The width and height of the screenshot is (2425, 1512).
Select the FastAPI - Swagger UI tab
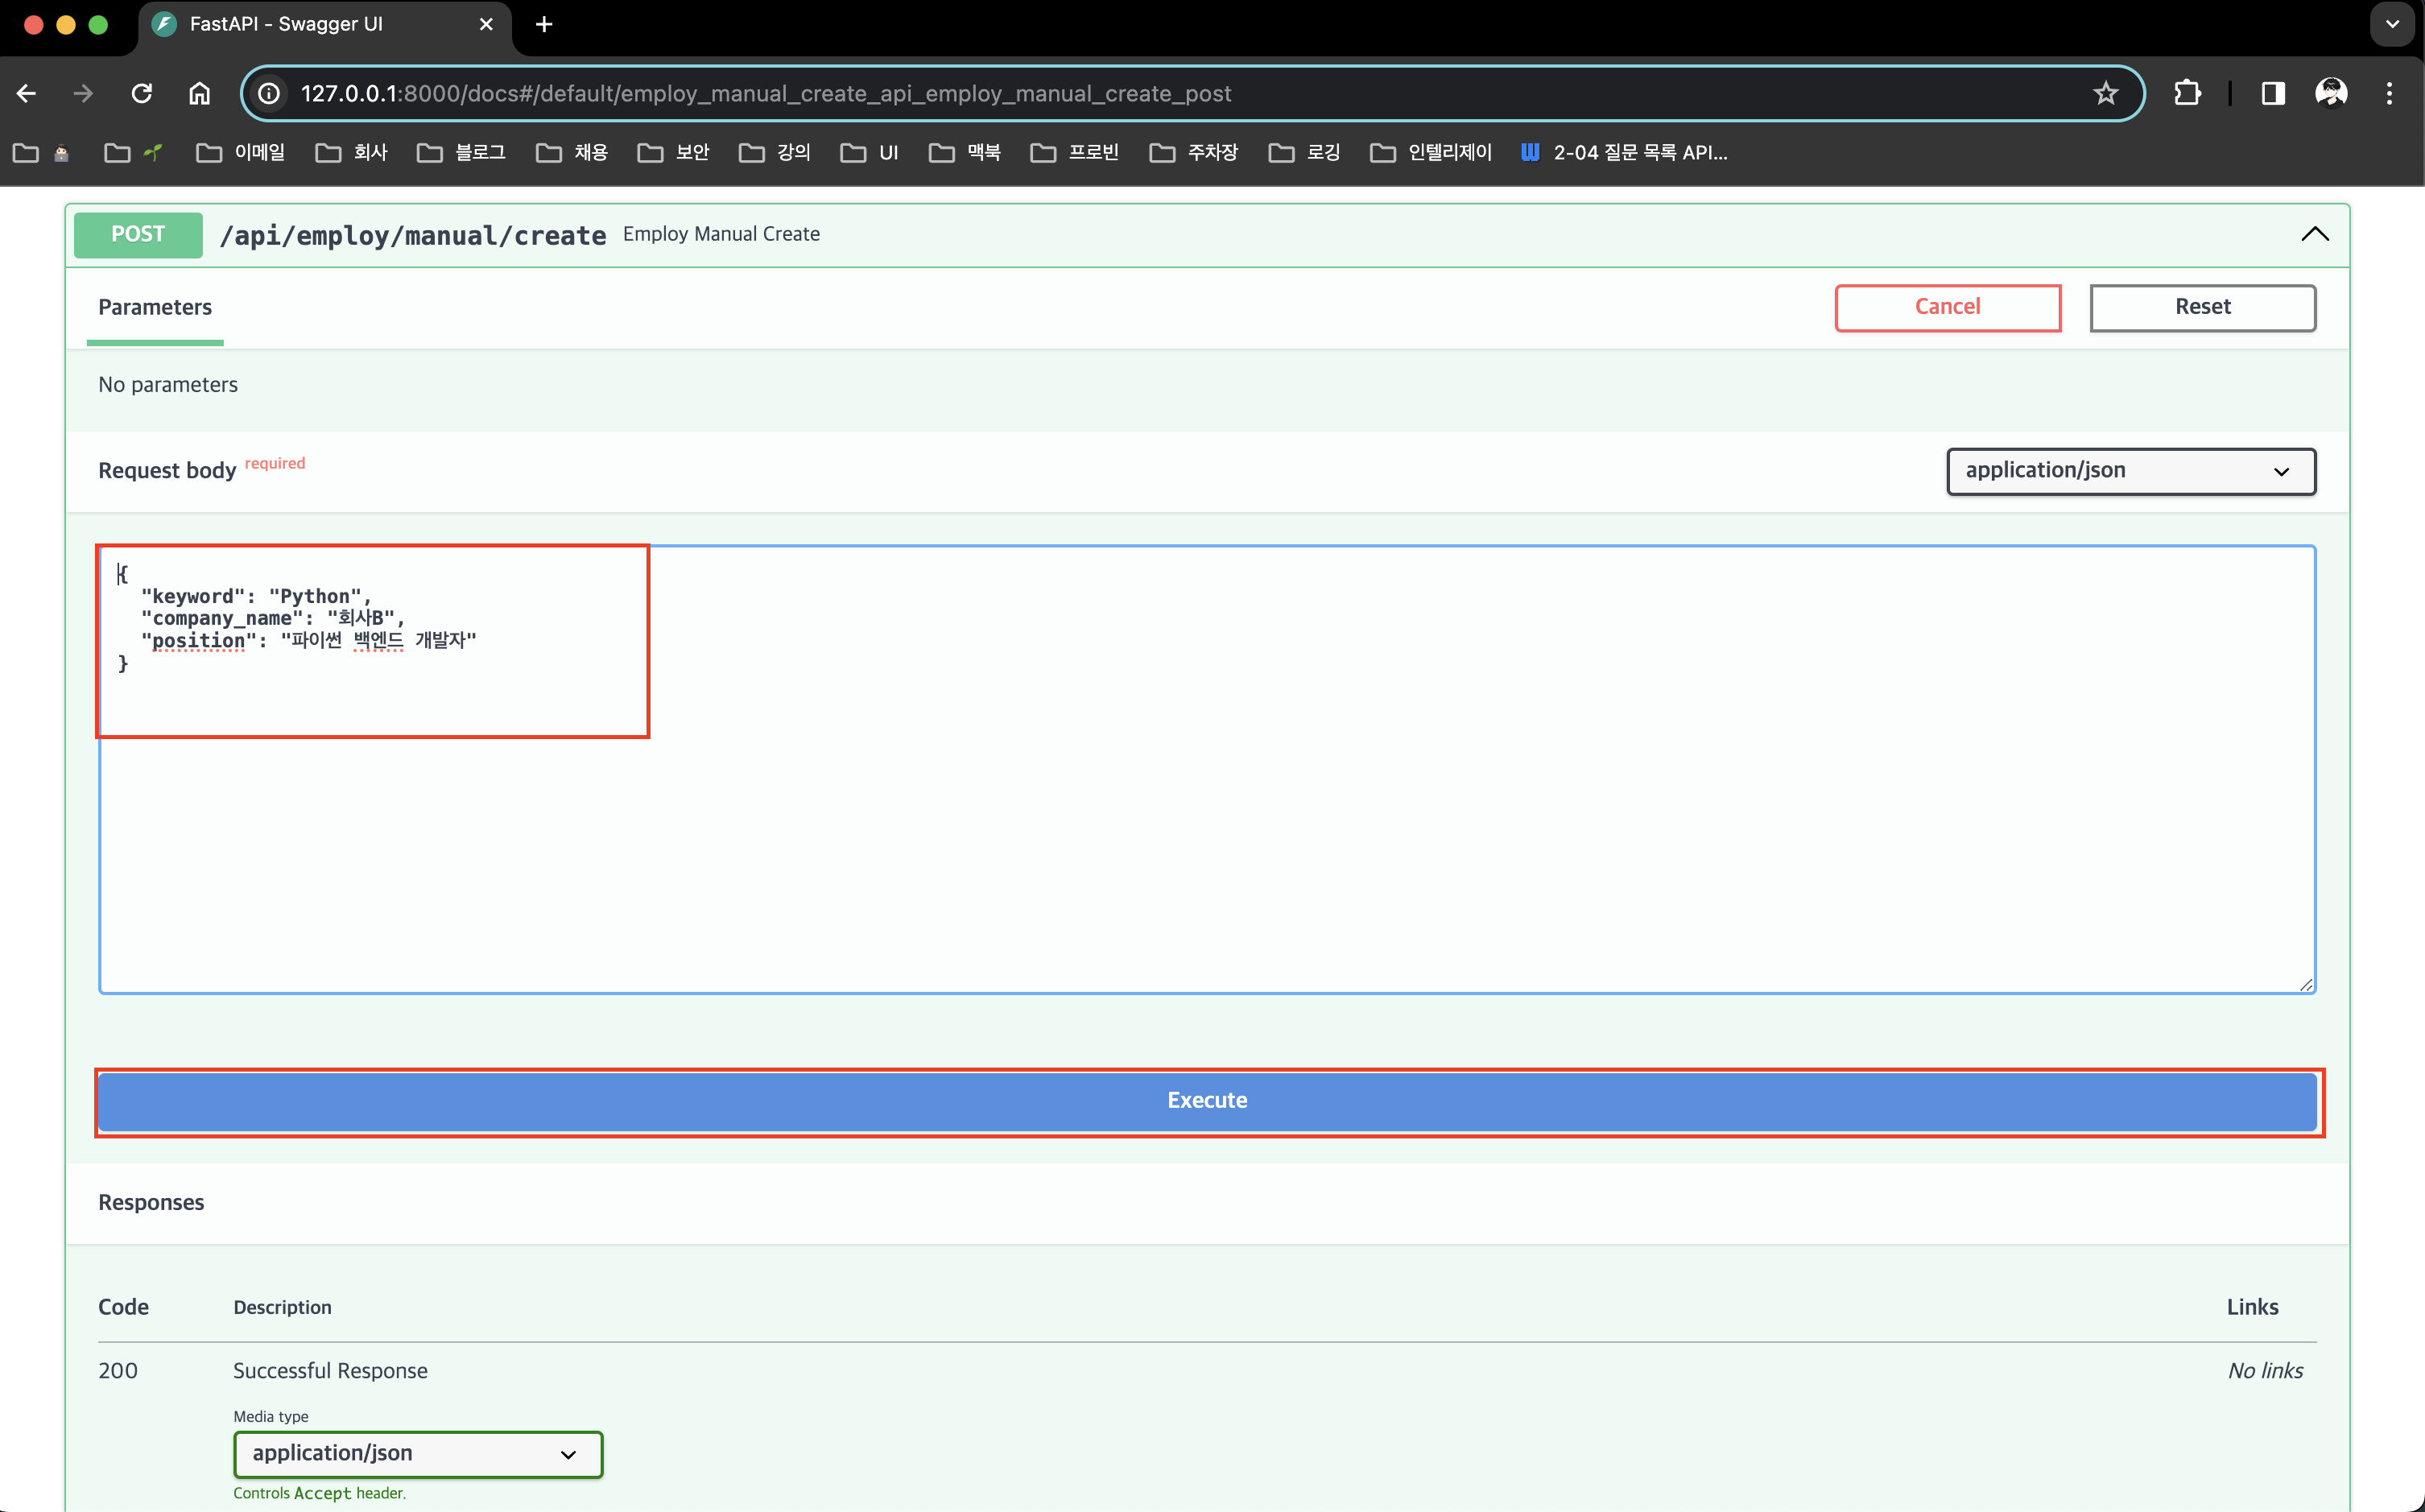coord(324,24)
